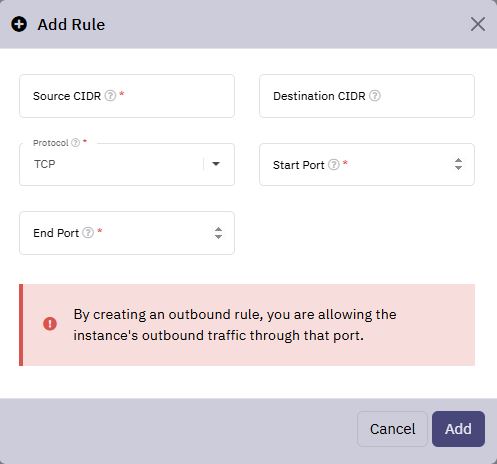Image resolution: width=497 pixels, height=464 pixels.
Task: Click the help icon beside Destination CIDR
Action: pyautogui.click(x=375, y=96)
